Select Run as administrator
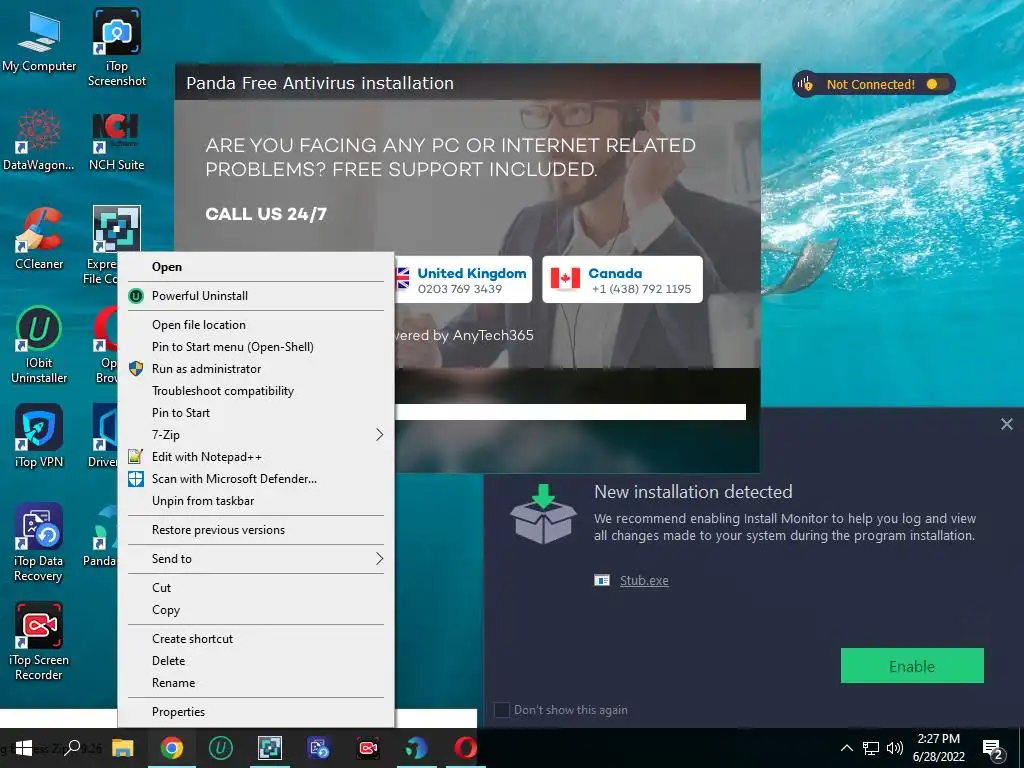The image size is (1024, 768). click(255, 369)
